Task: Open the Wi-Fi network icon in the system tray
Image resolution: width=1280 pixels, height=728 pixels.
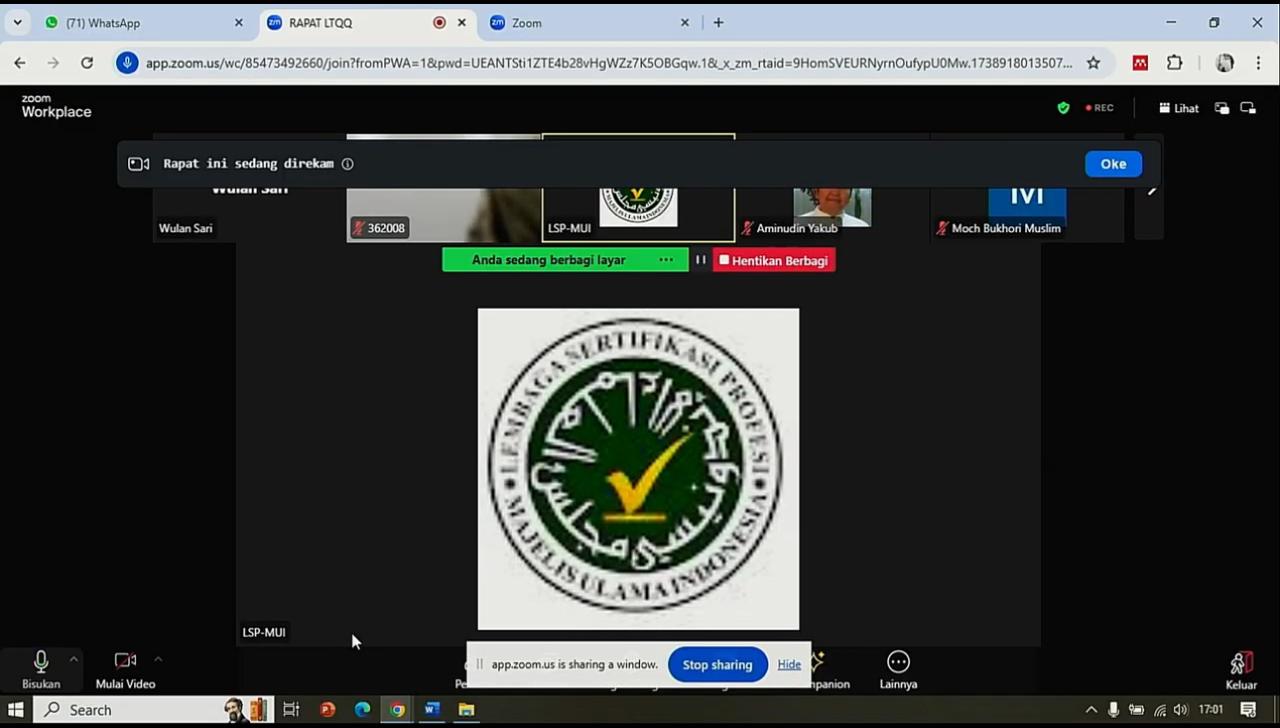Action: click(x=1159, y=710)
